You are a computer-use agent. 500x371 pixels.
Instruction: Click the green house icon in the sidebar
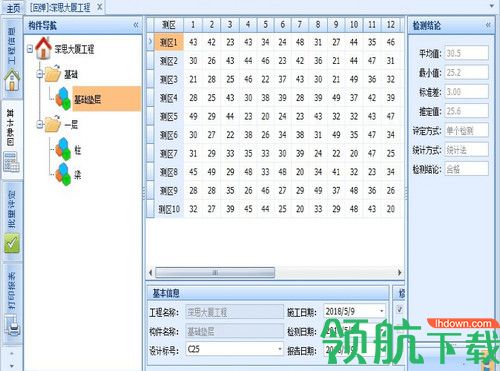(x=12, y=80)
